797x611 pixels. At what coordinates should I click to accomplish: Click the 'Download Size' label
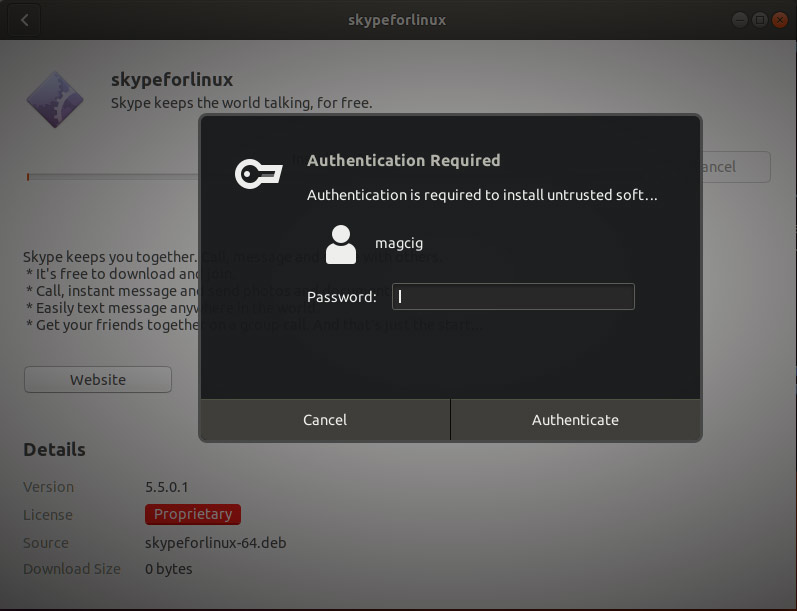click(72, 569)
